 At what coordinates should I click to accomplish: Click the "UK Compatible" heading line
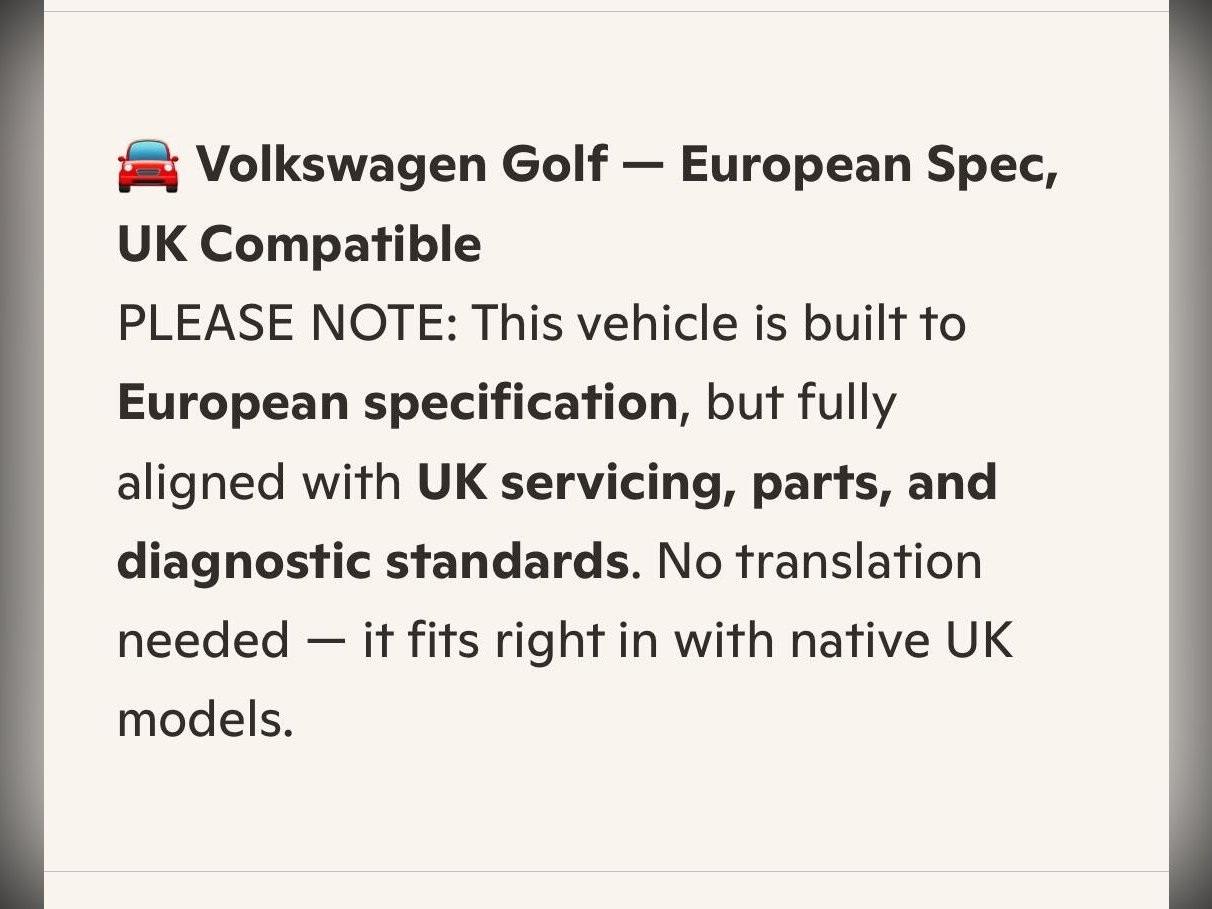[x=299, y=244]
